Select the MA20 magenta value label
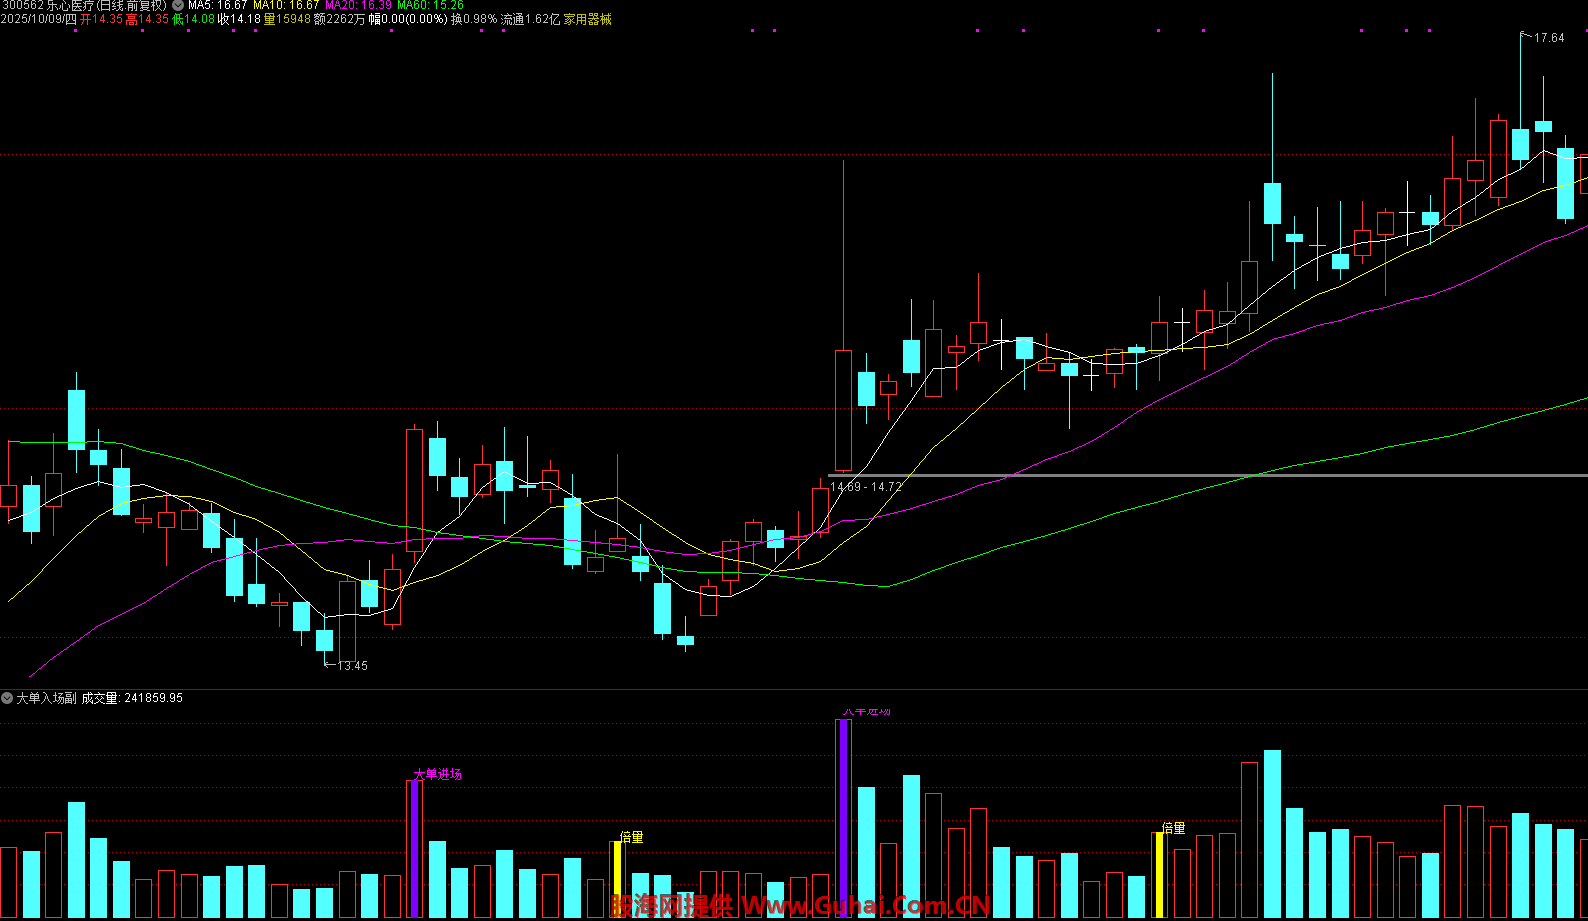Screen dimensions: 1588x921 [358, 5]
